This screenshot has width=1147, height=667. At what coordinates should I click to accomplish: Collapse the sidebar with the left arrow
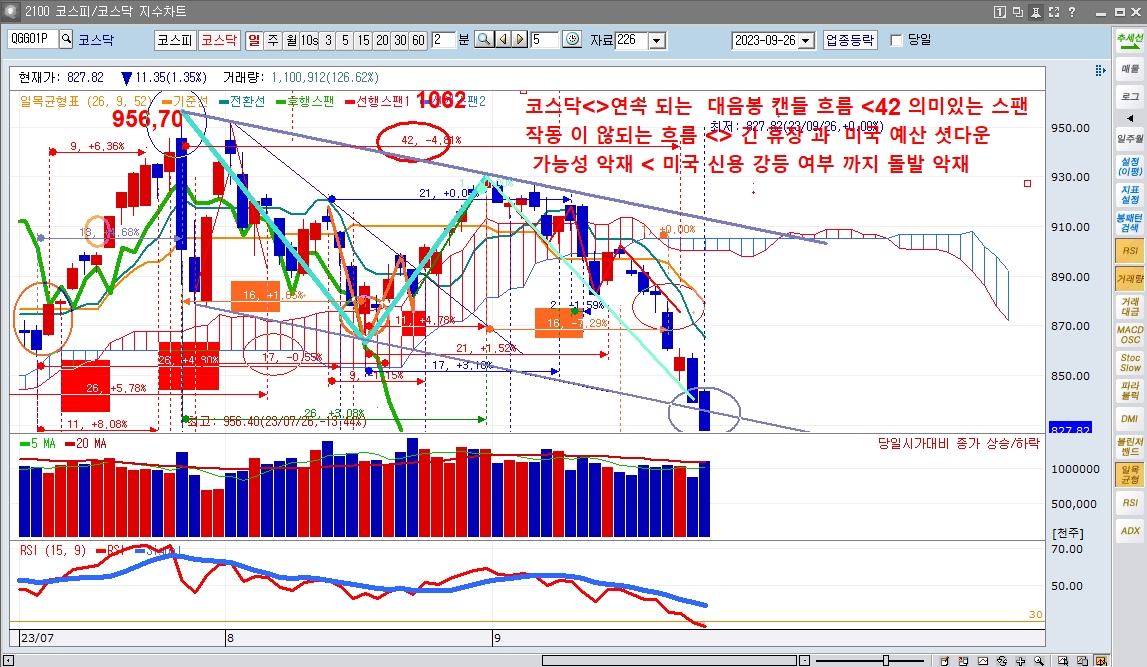[1129, 118]
